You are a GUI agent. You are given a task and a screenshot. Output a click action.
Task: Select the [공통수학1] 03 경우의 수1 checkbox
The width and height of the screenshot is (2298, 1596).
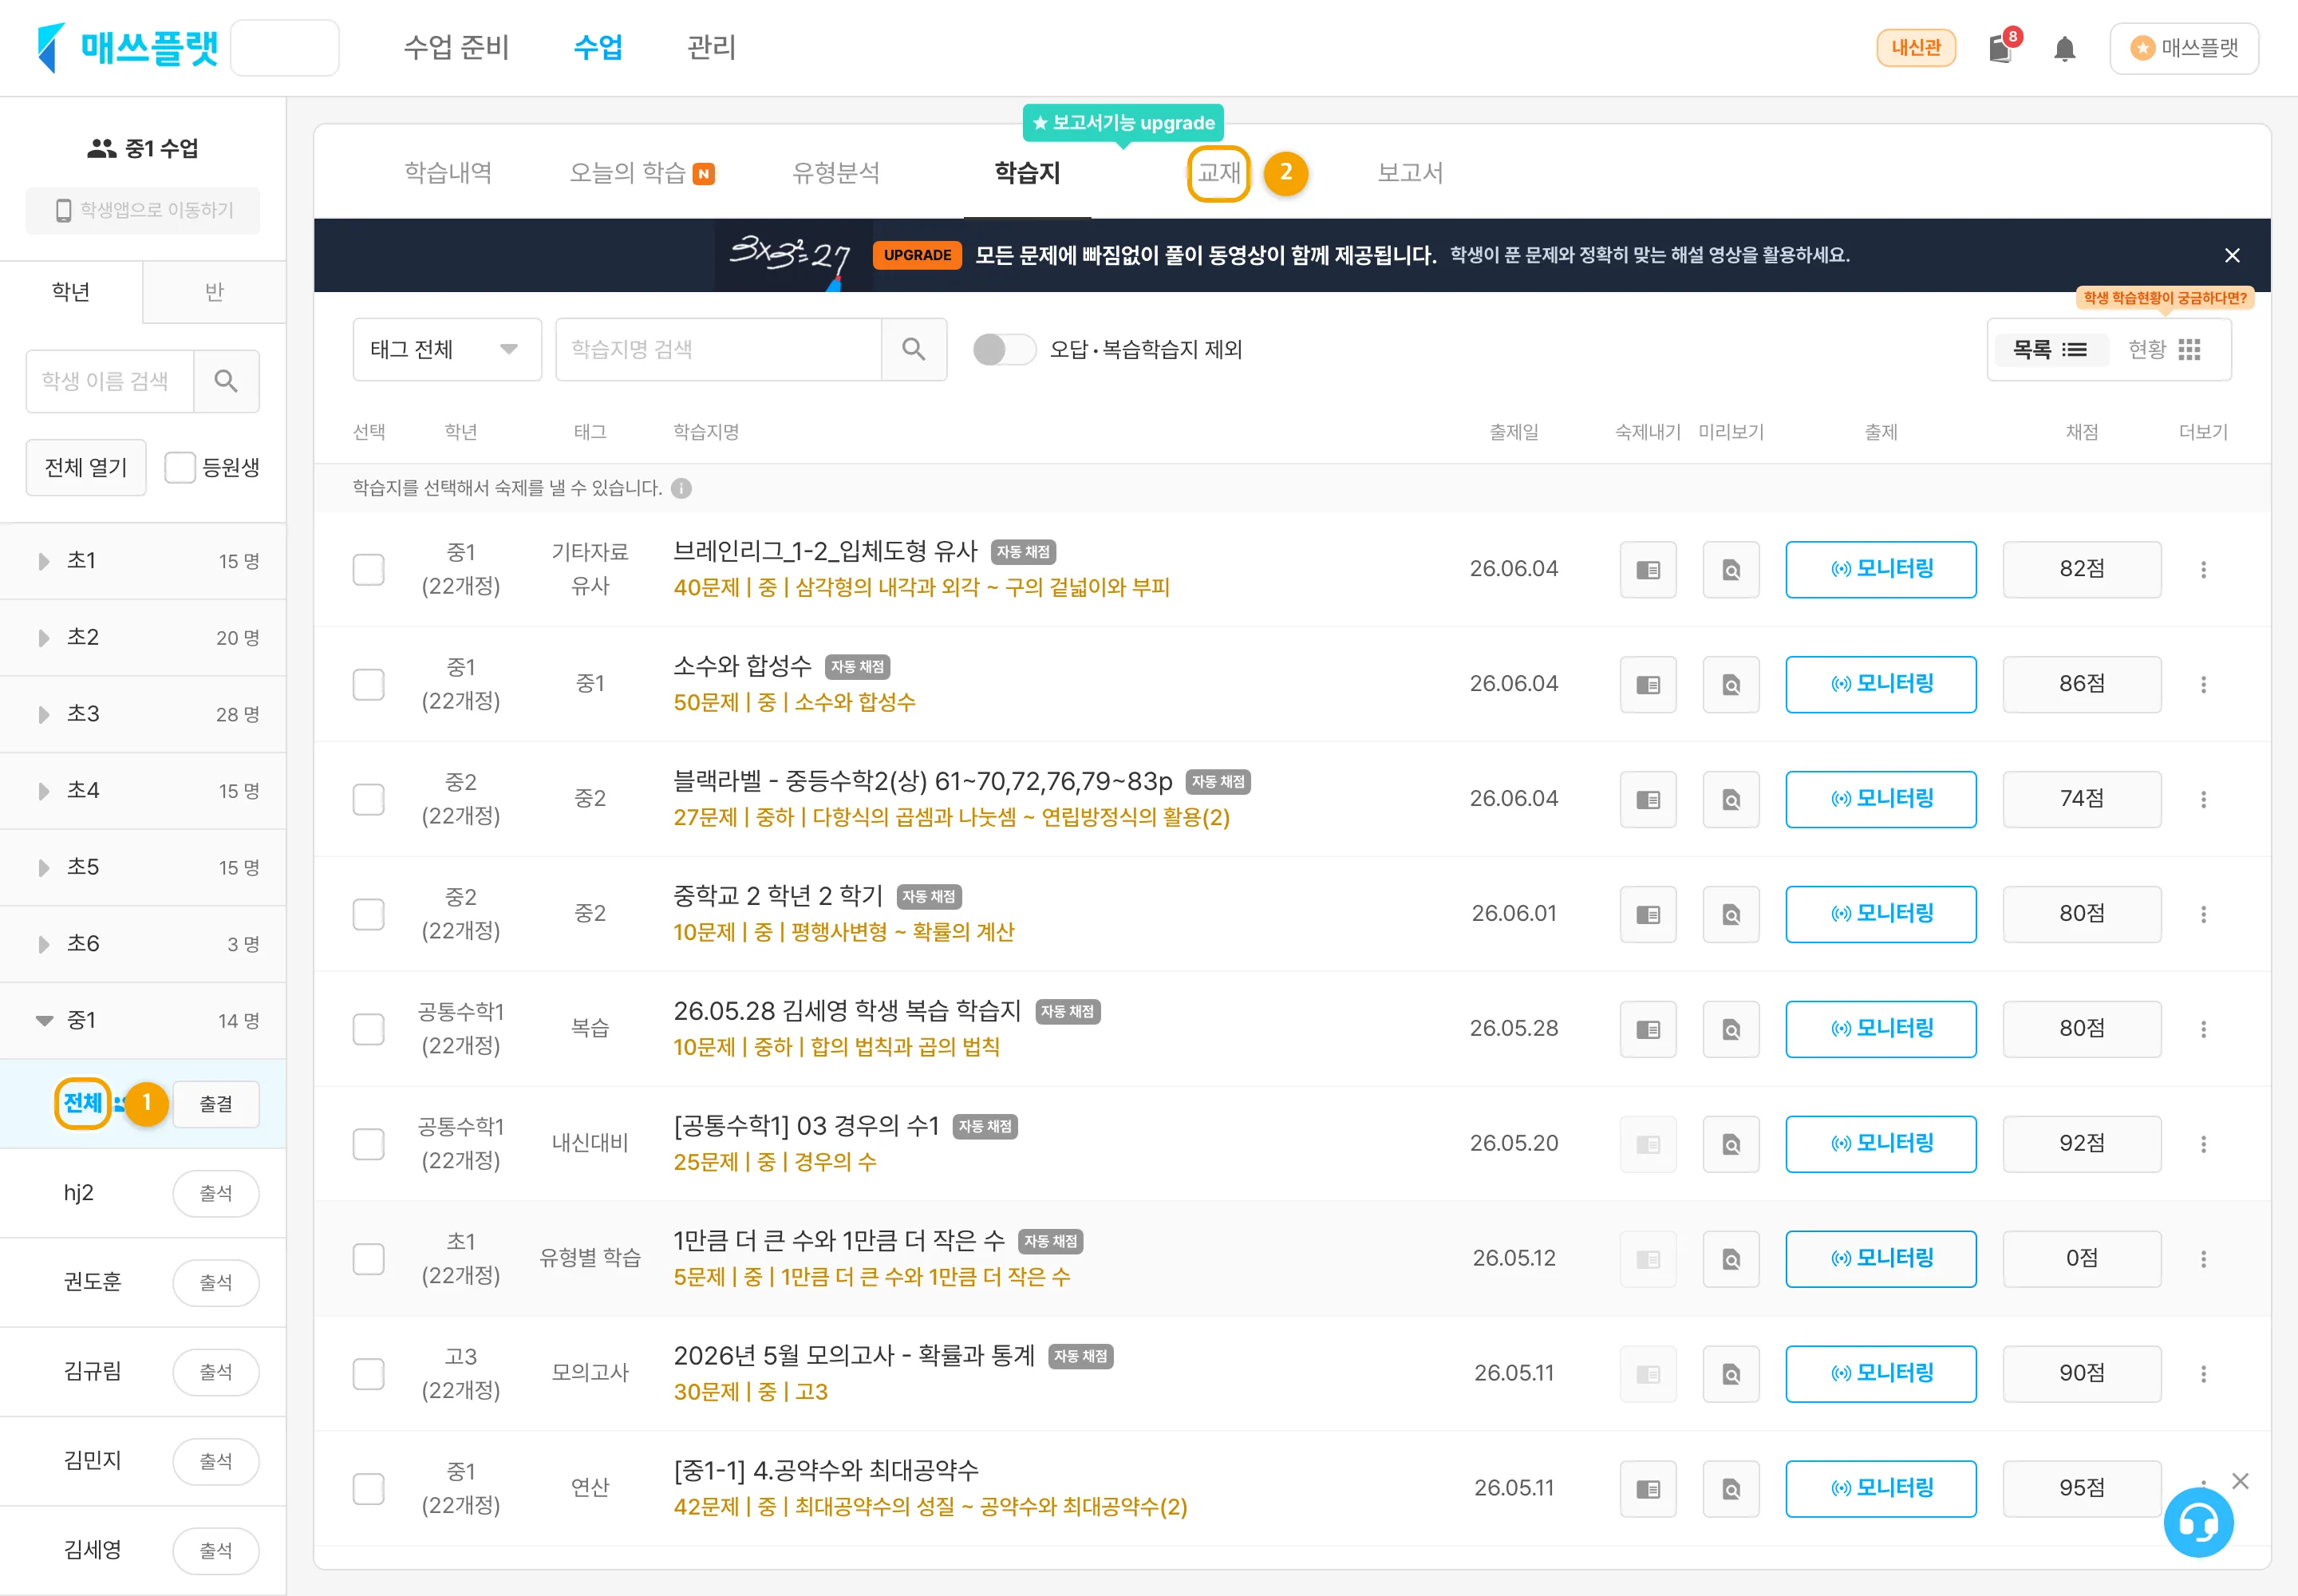pyautogui.click(x=368, y=1144)
